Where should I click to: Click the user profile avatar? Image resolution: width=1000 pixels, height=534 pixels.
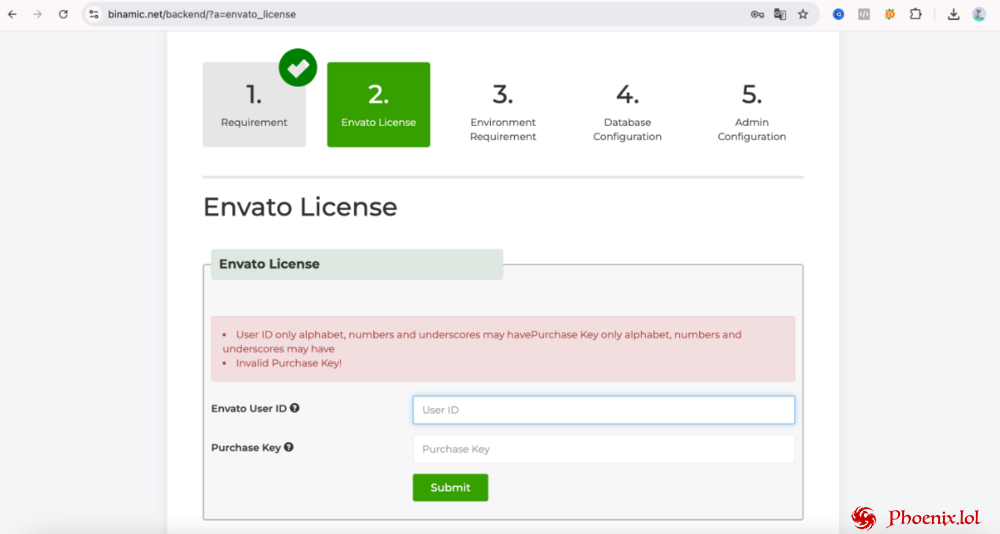(979, 14)
